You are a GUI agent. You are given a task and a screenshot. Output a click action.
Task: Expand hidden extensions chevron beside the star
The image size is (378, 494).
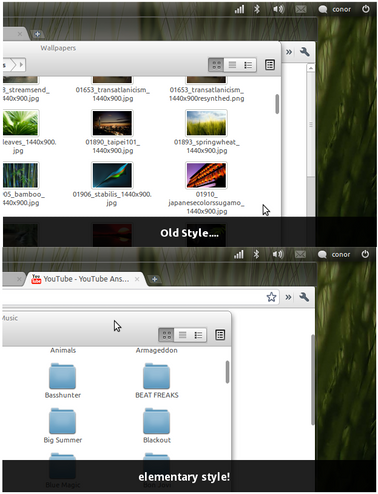[288, 297]
